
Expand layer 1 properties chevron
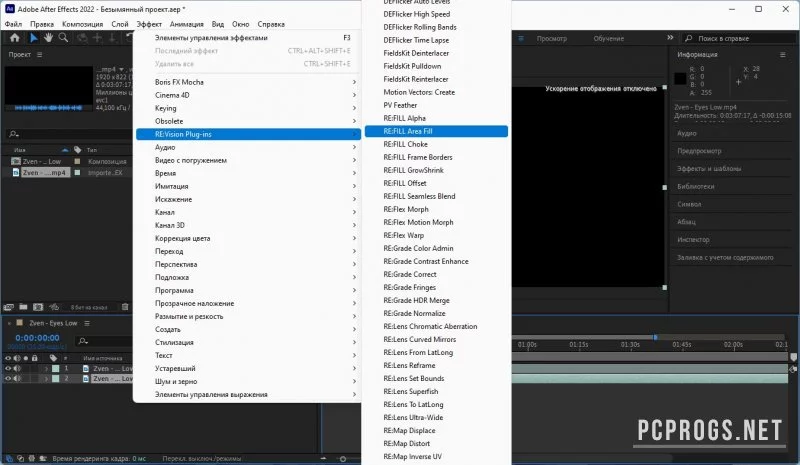coord(46,369)
